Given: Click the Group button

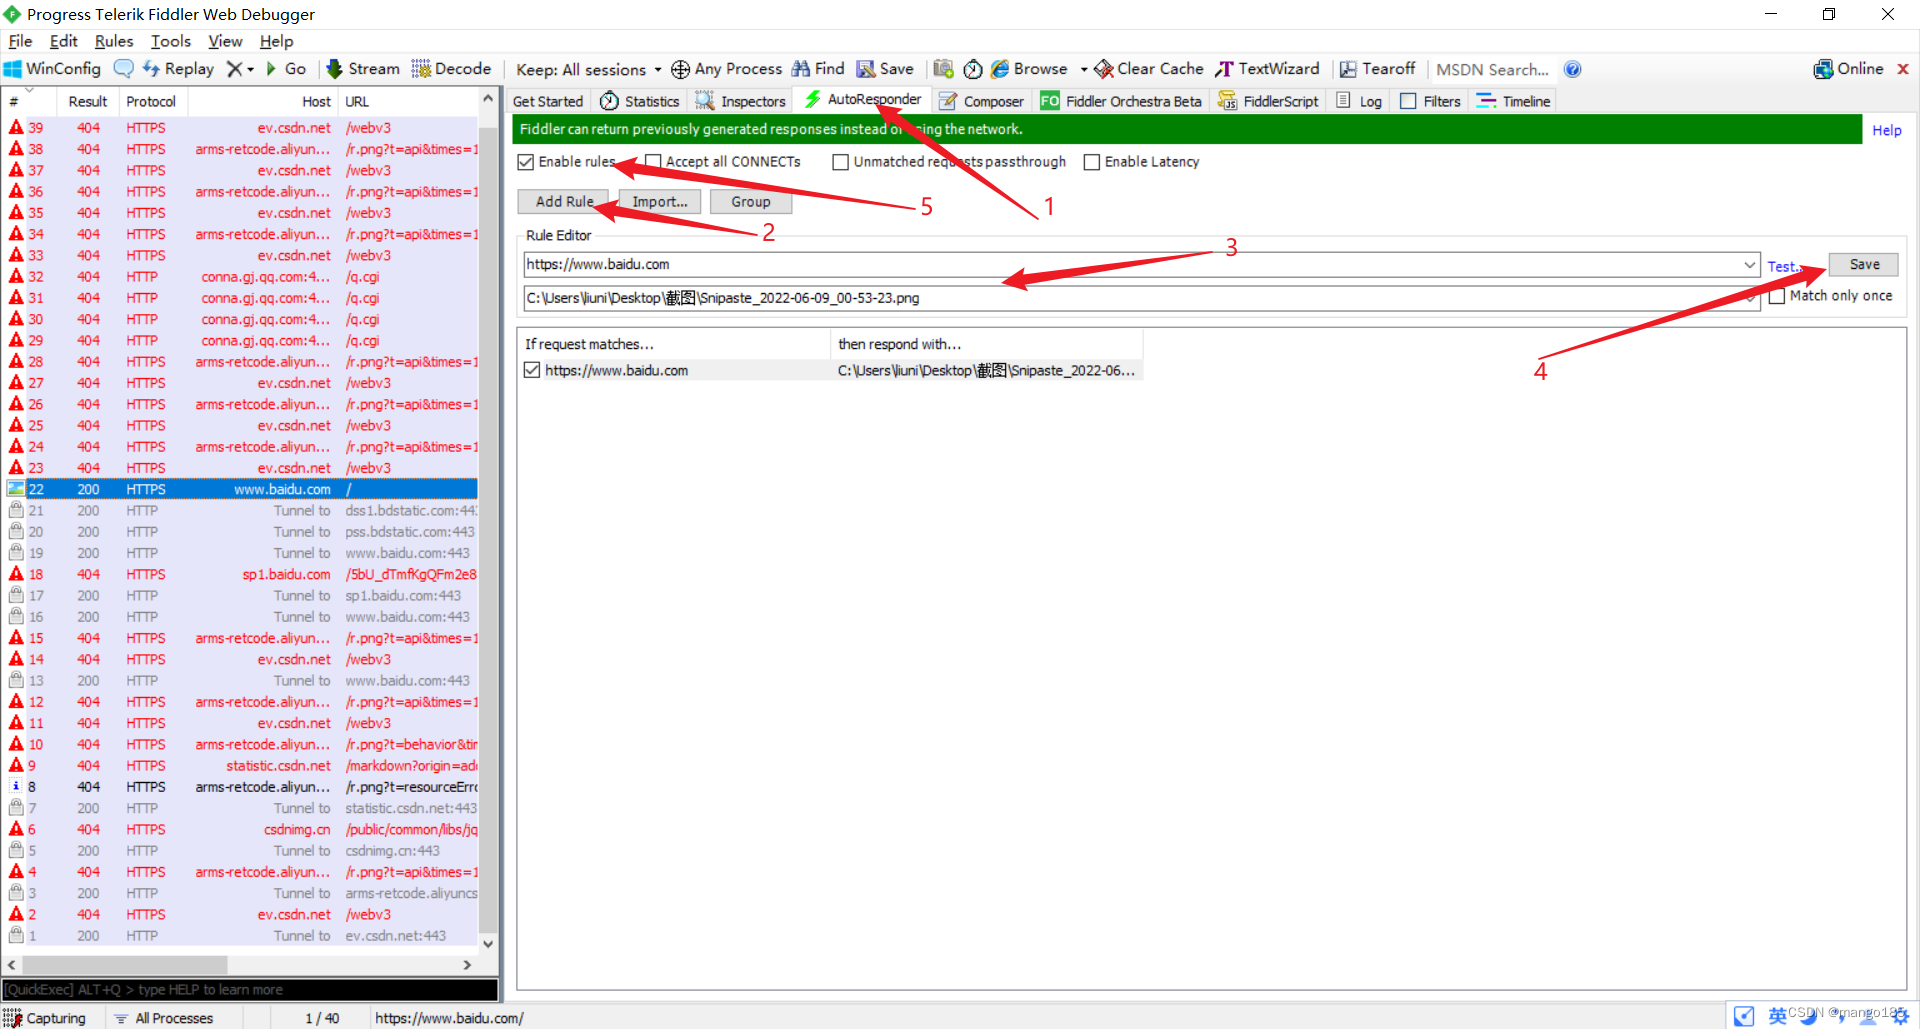Looking at the screenshot, I should click(751, 202).
